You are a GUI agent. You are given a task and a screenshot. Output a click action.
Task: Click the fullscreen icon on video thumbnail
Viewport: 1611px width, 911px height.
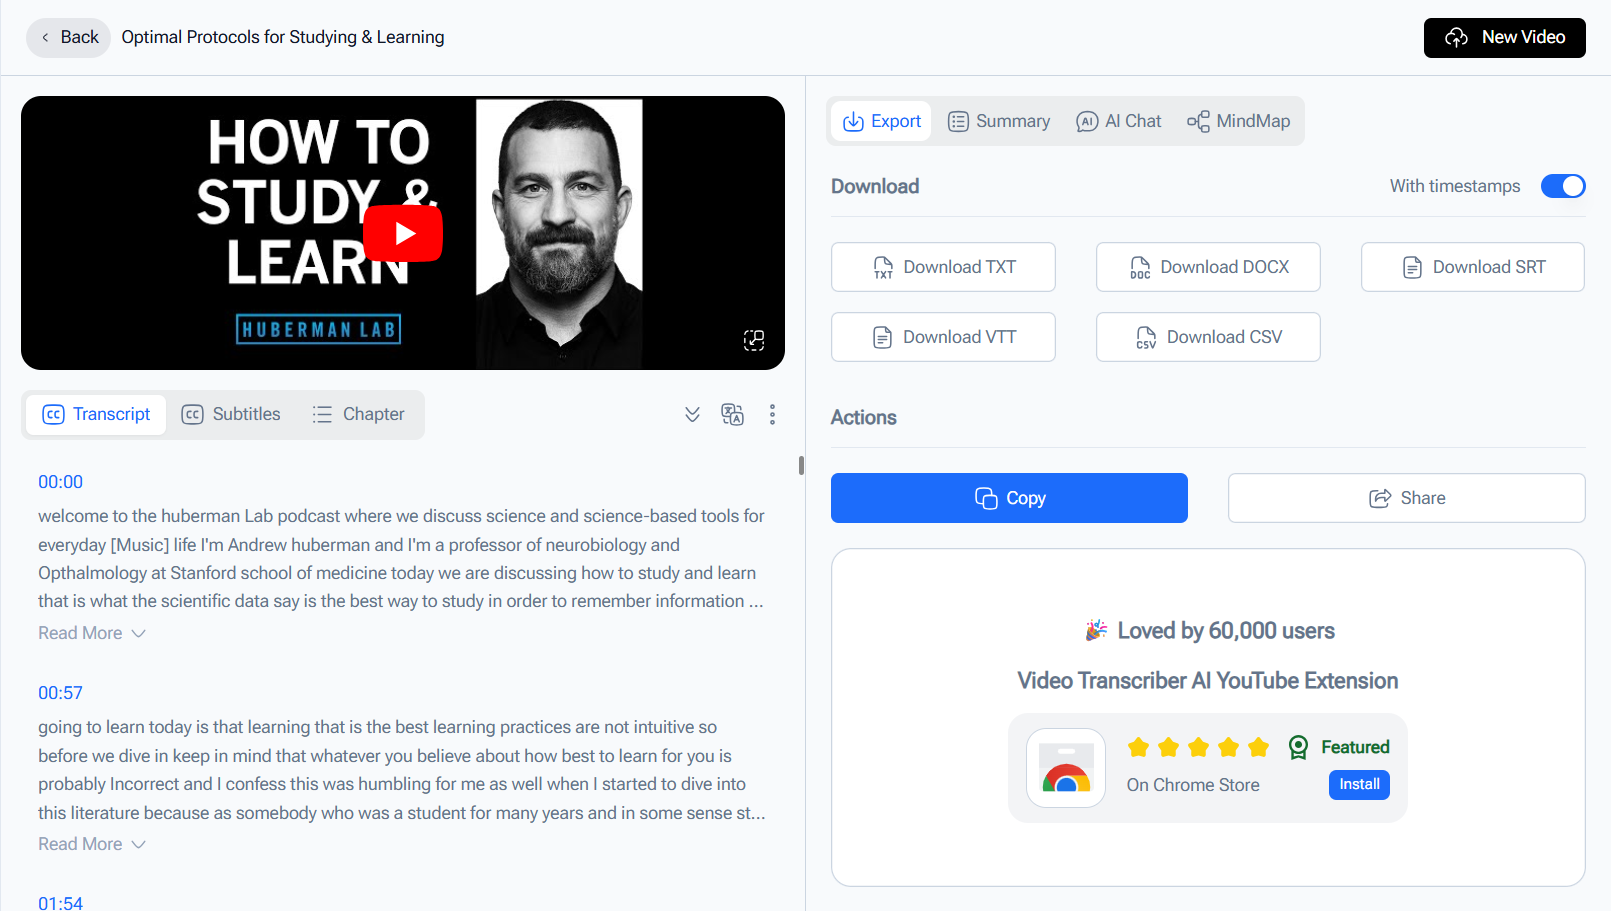(x=754, y=340)
